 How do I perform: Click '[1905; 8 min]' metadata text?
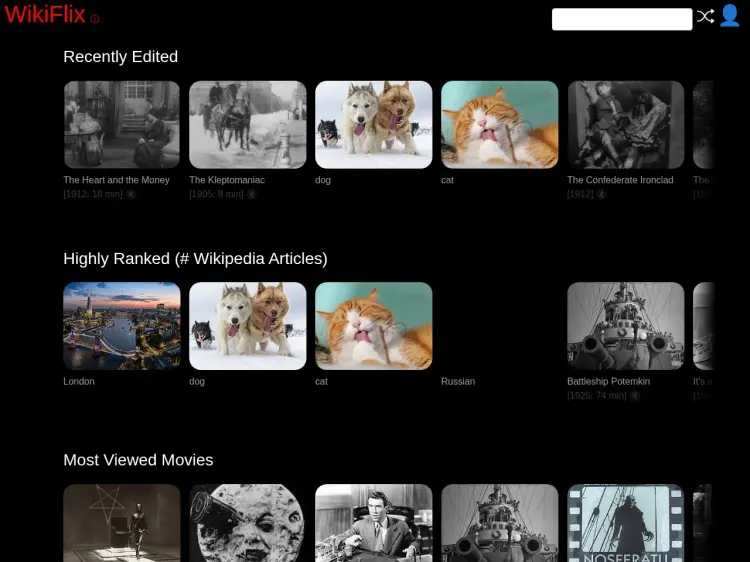(216, 194)
